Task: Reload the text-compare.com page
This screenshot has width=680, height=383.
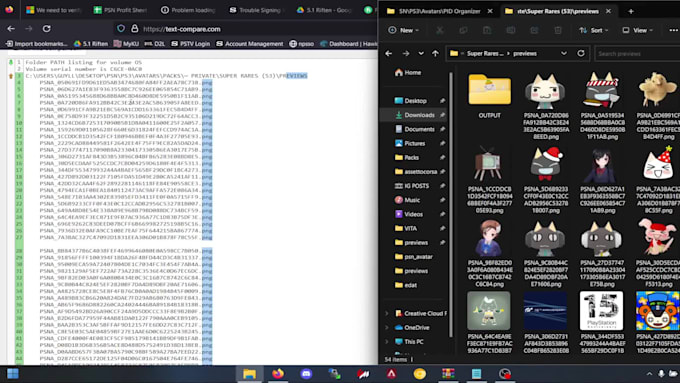Action: click(x=46, y=29)
